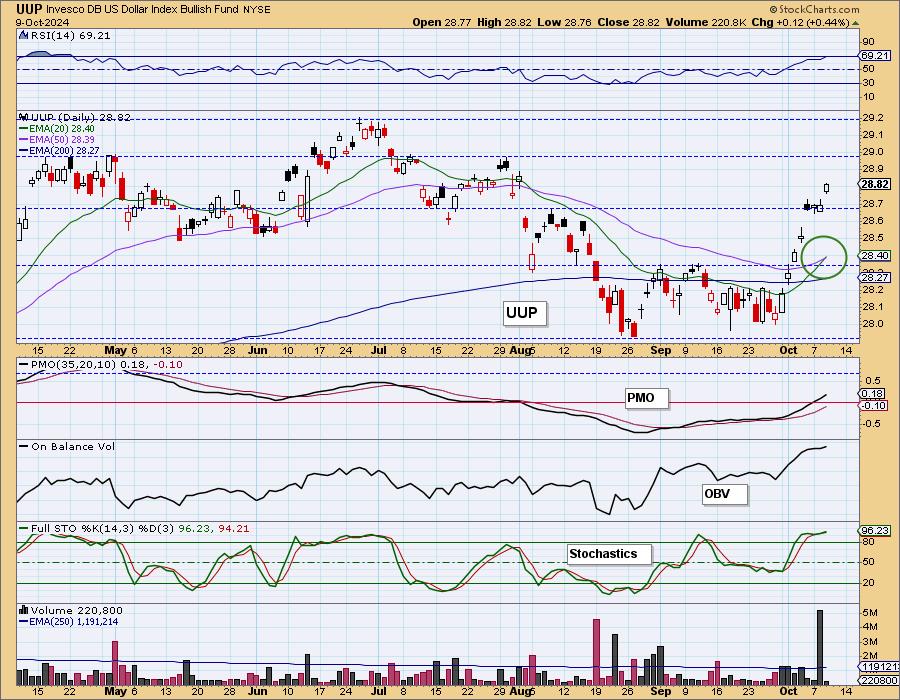Screen dimensions: 900x700
Task: Click the Full STO legend line marker
Action: 24,528
